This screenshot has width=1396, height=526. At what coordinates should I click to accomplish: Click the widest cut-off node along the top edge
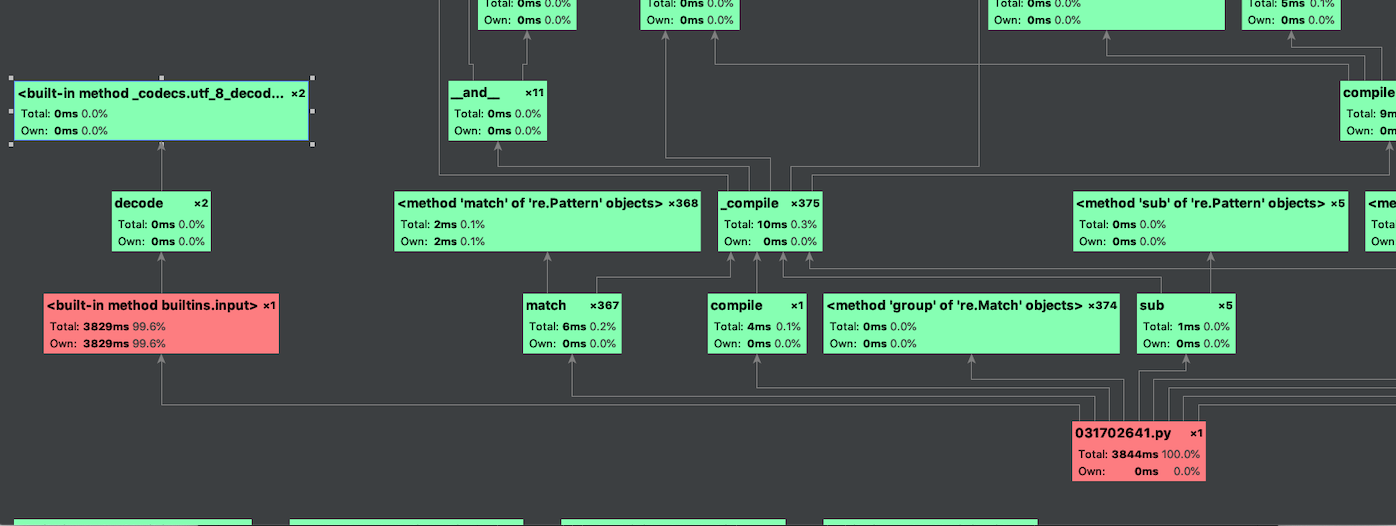[x=1106, y=14]
